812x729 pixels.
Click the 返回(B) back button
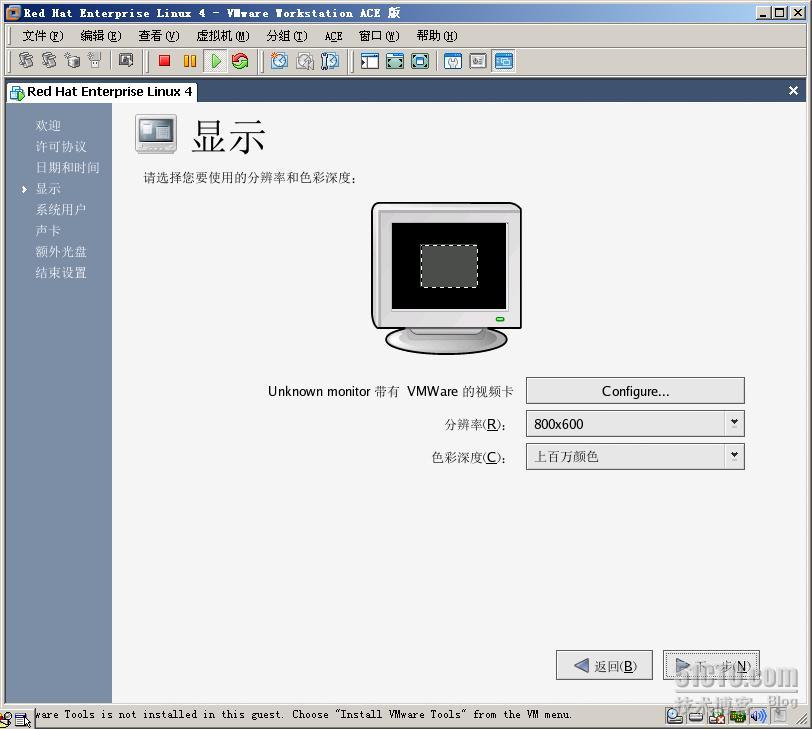click(604, 665)
